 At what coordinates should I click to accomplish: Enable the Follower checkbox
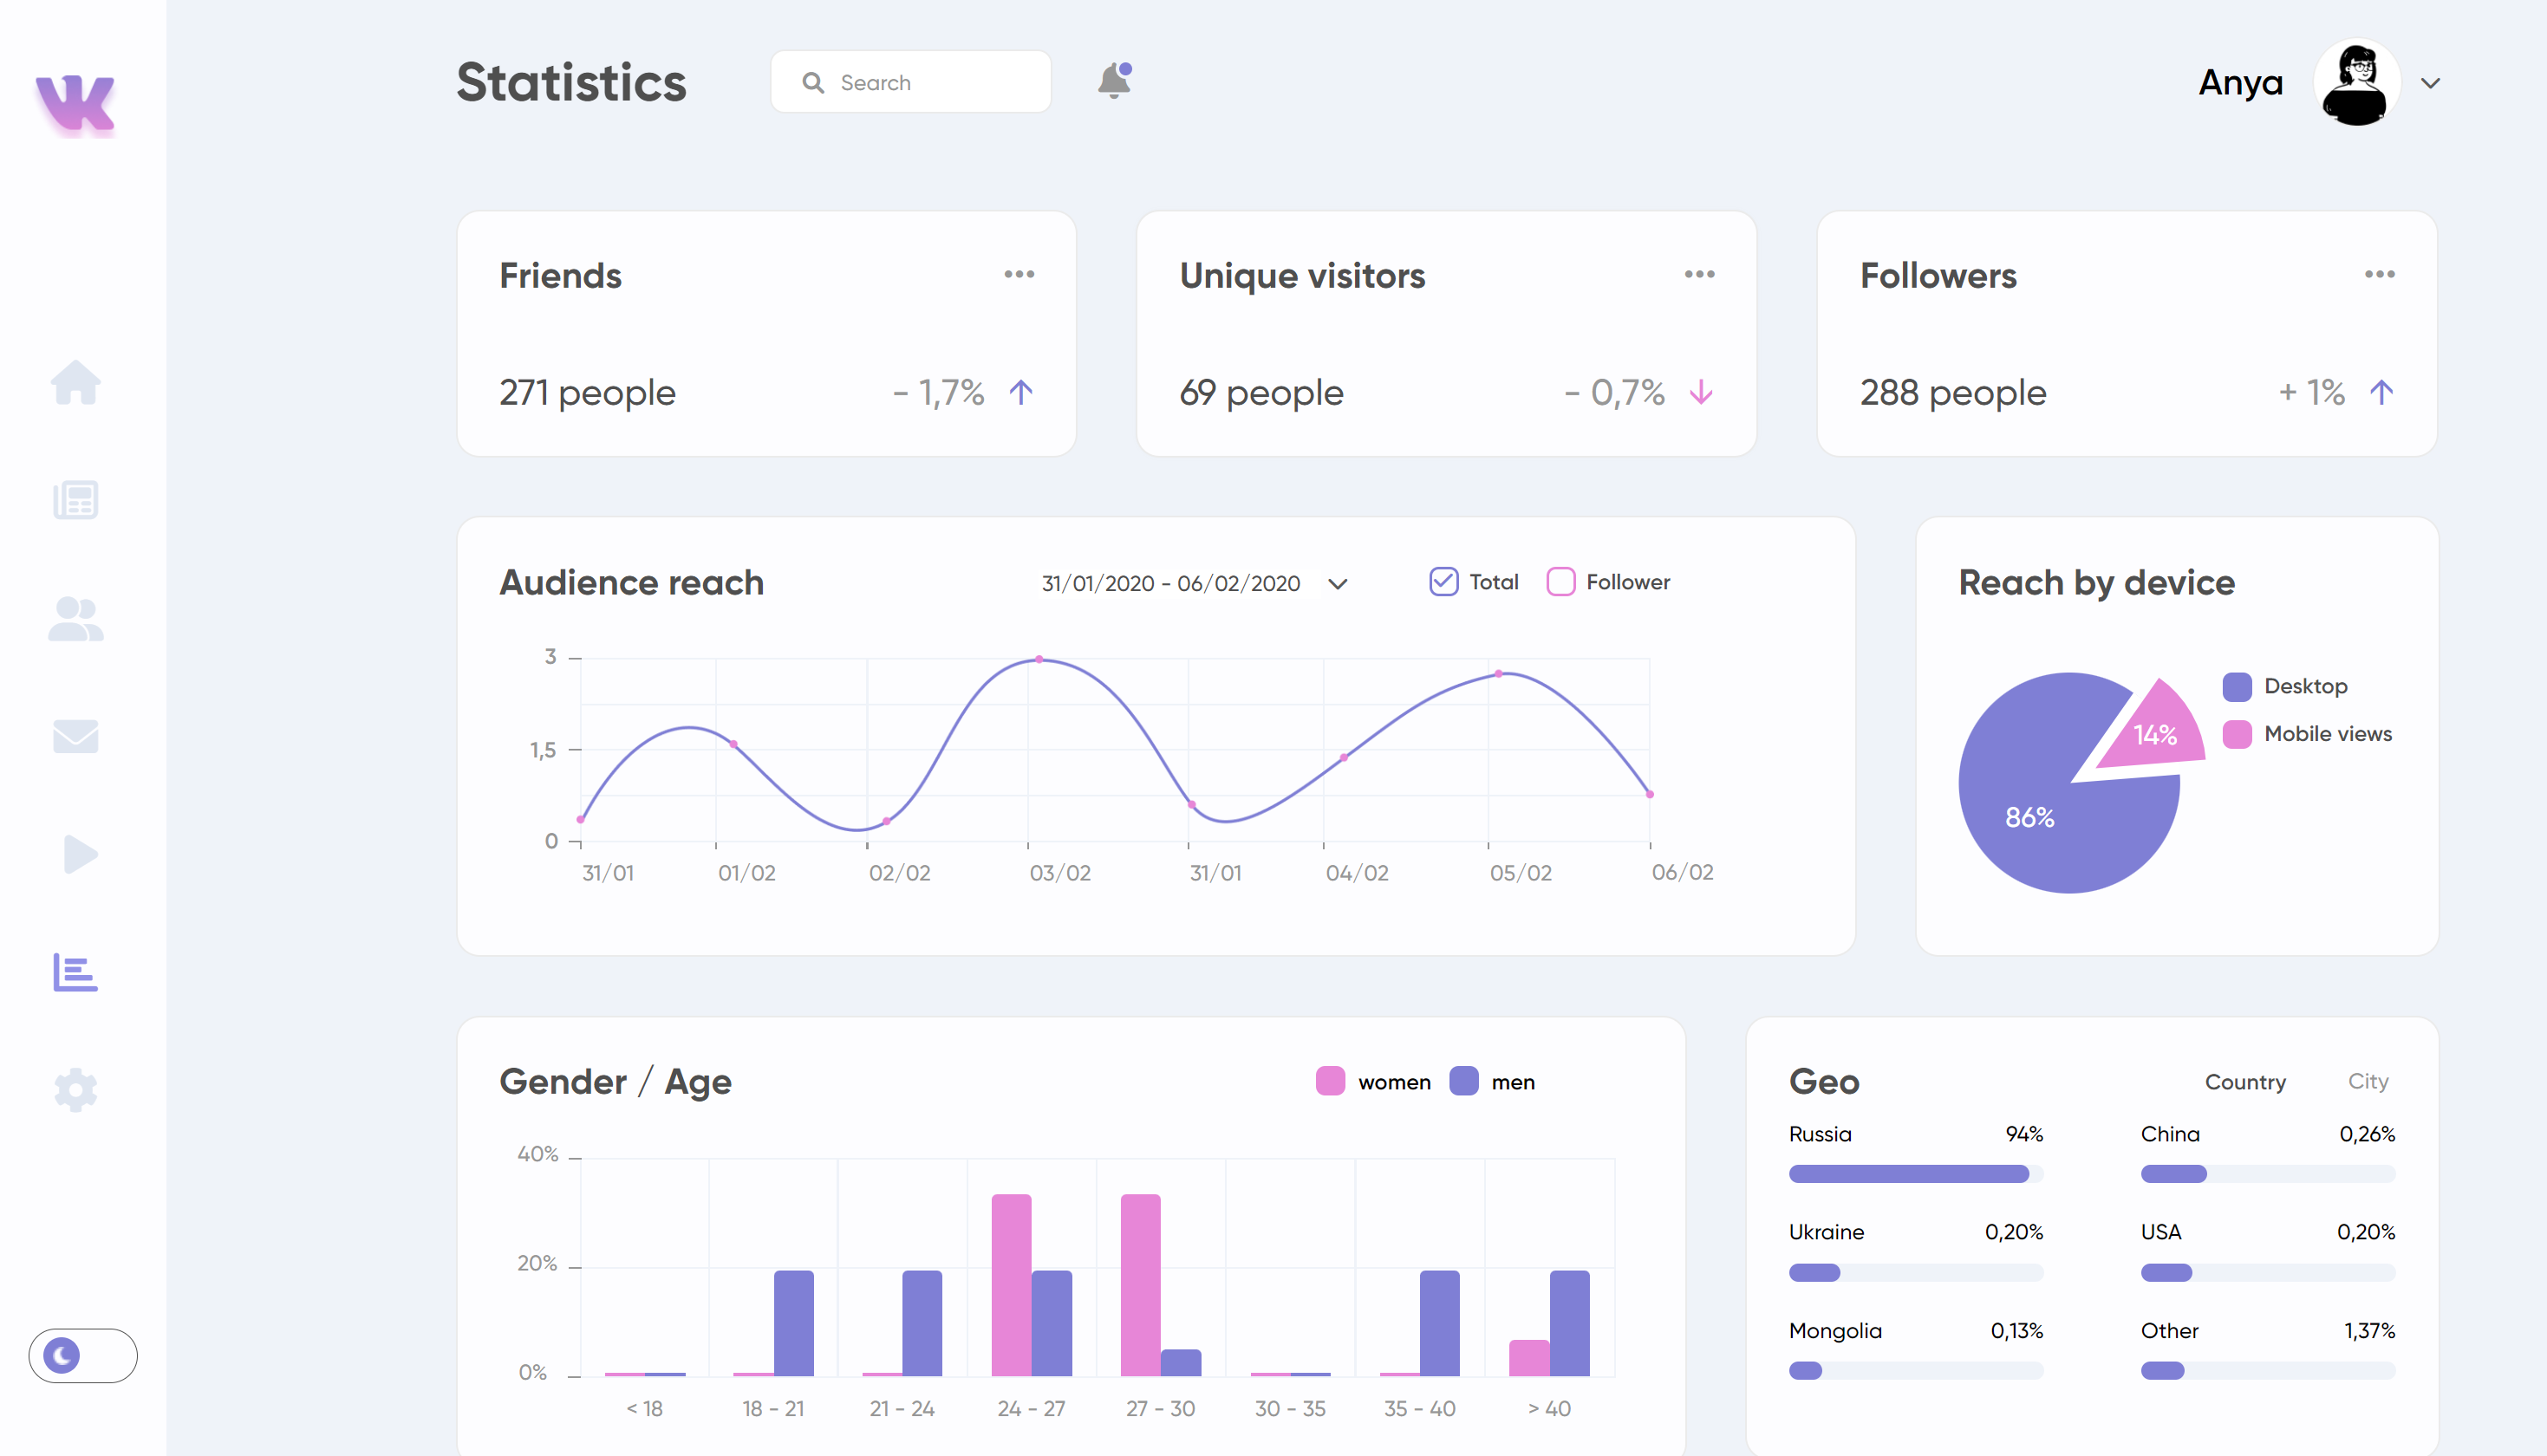click(x=1561, y=581)
